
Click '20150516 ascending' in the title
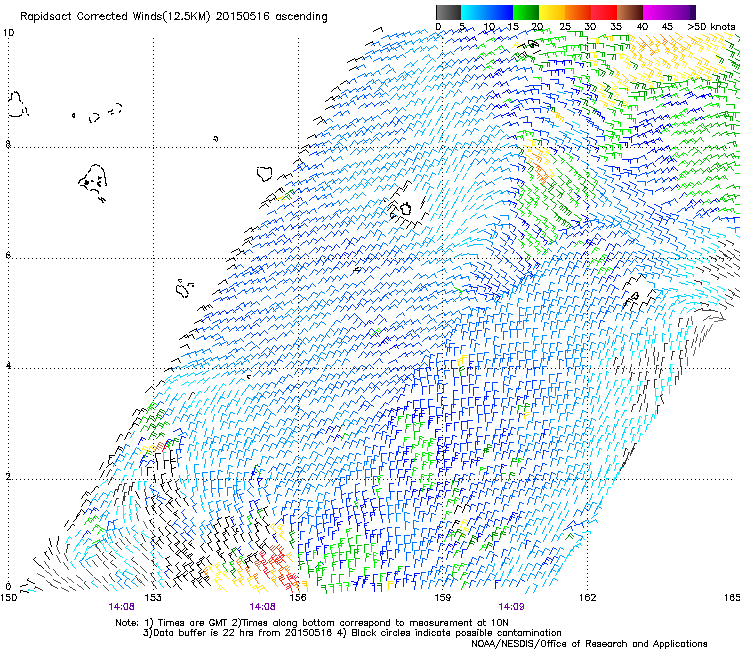tap(271, 17)
